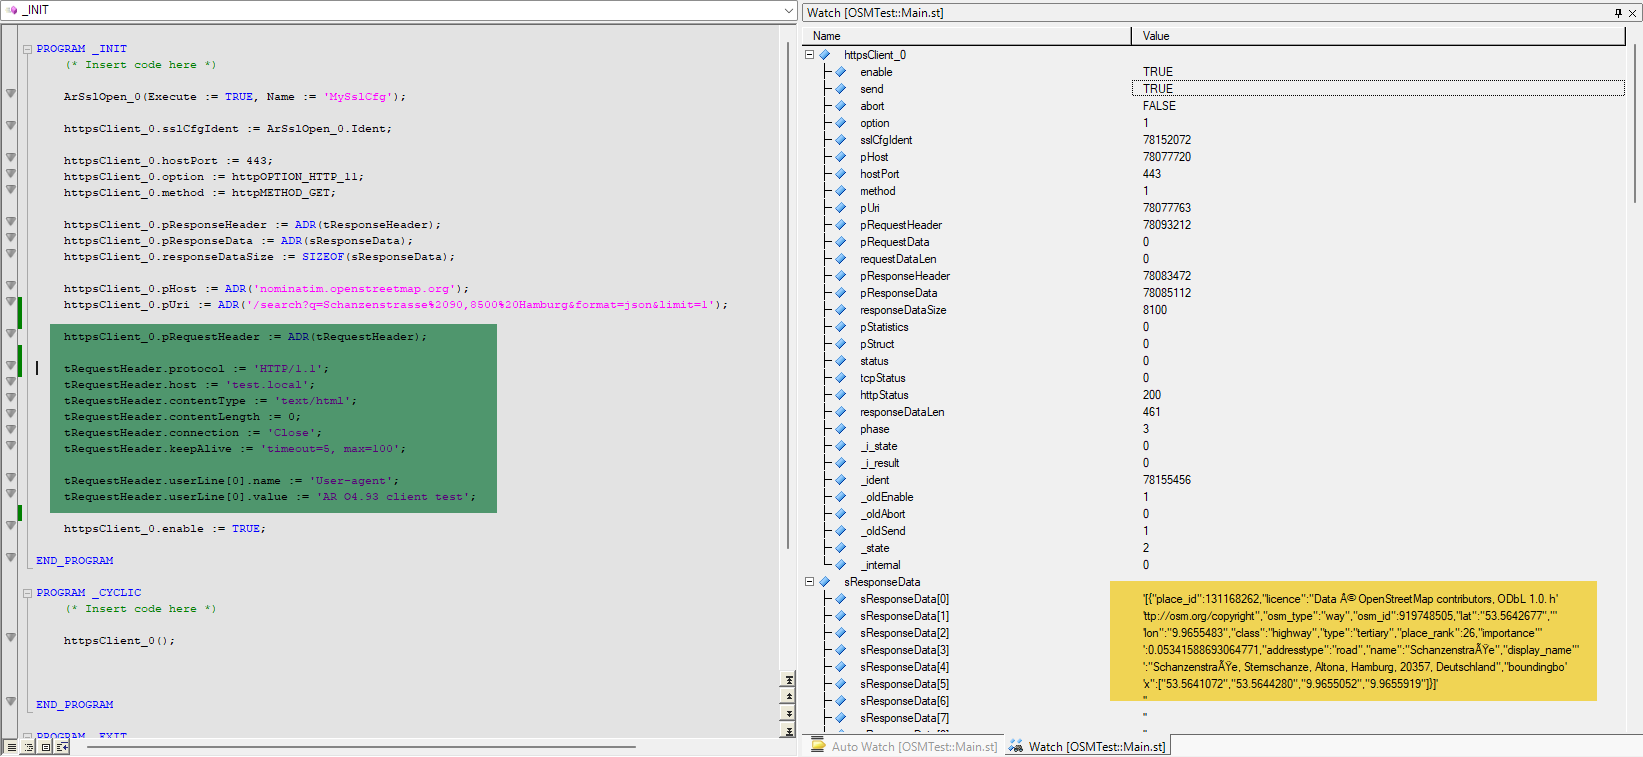Click second outline view icon in editor footer
Viewport: 1643px width, 757px height.
[28, 747]
